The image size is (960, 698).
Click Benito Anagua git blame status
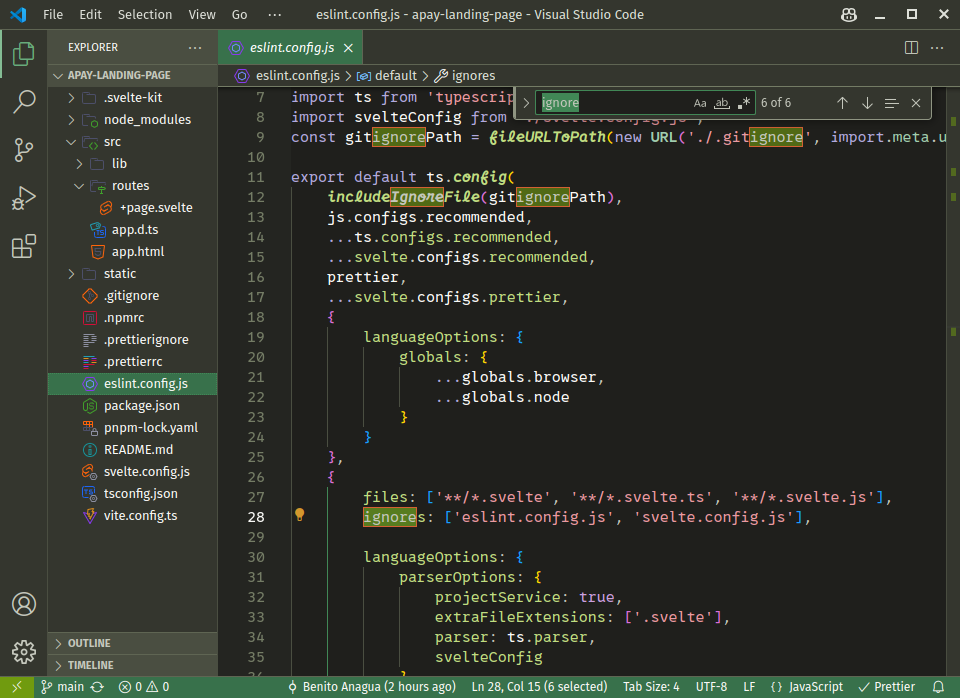pyautogui.click(x=372, y=687)
